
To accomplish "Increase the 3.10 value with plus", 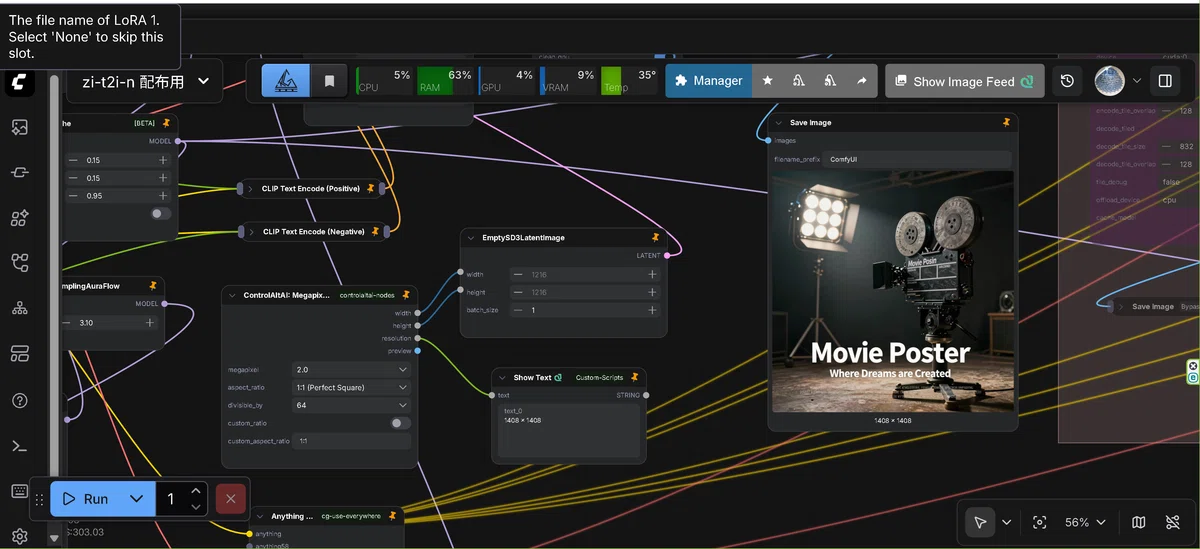I will pyautogui.click(x=150, y=322).
